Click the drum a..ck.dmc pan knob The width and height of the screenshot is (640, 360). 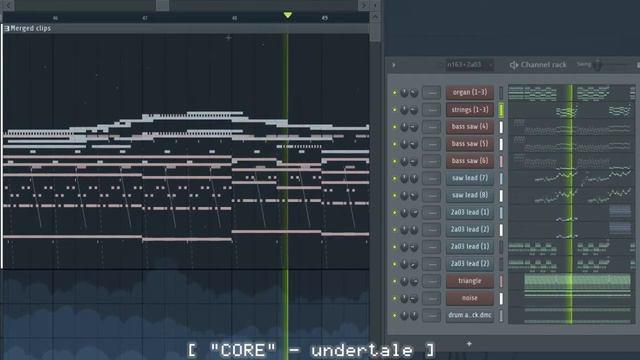pyautogui.click(x=404, y=316)
